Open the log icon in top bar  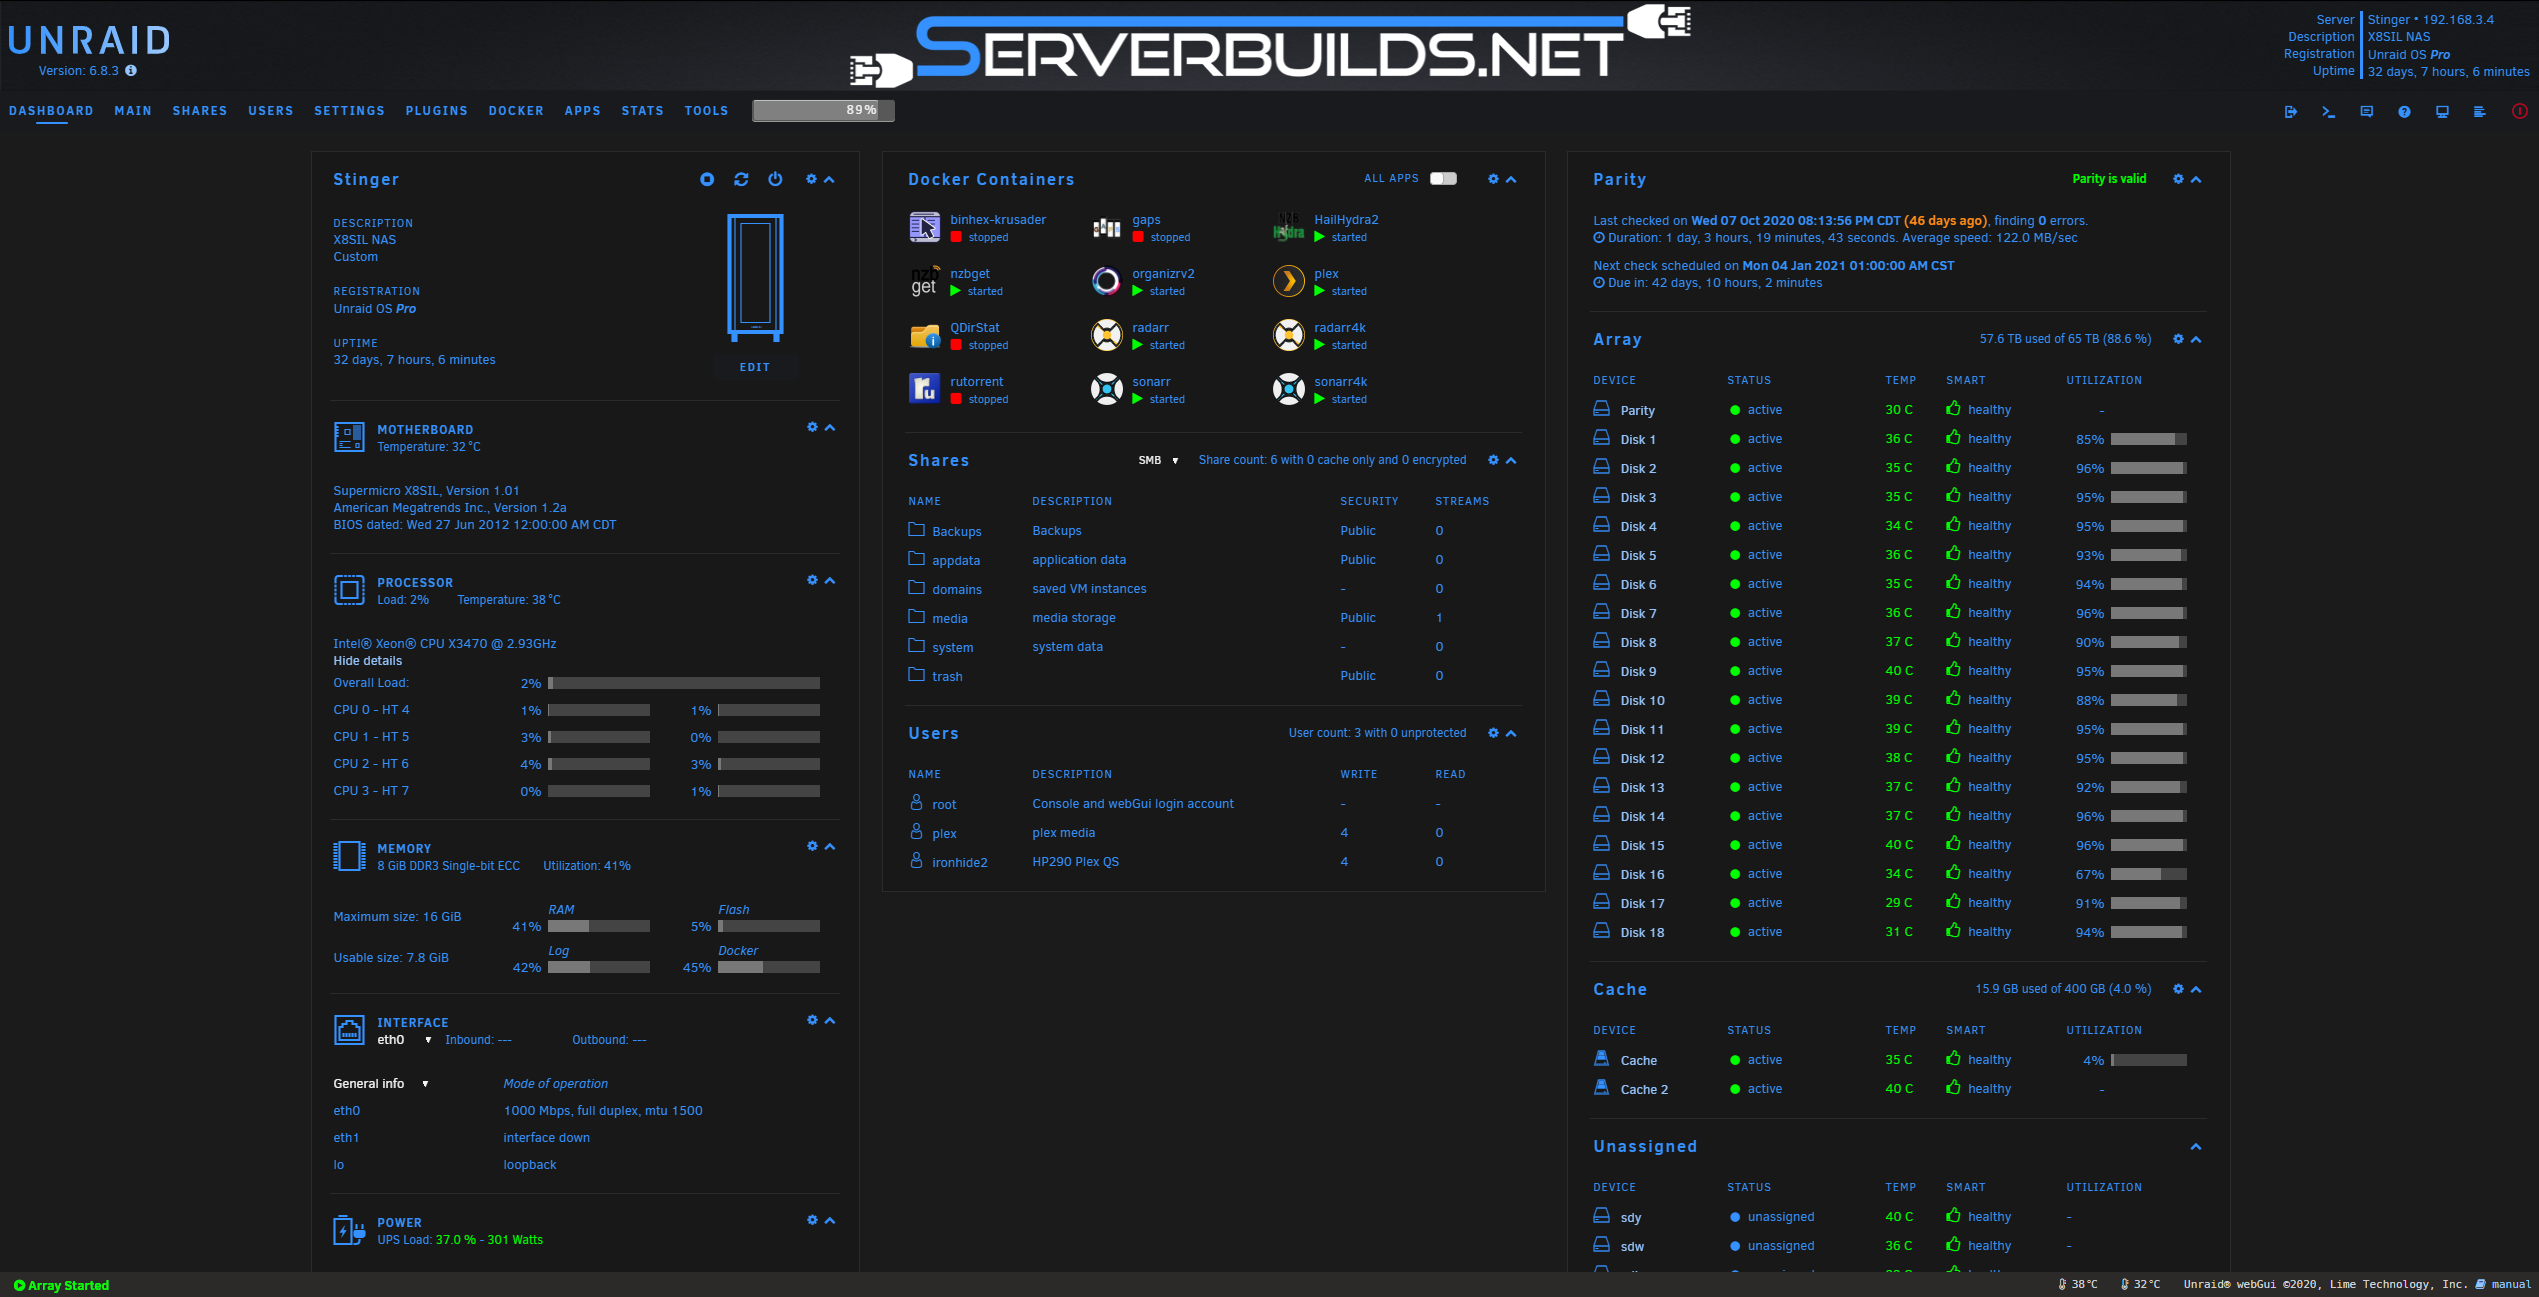[x=2479, y=111]
